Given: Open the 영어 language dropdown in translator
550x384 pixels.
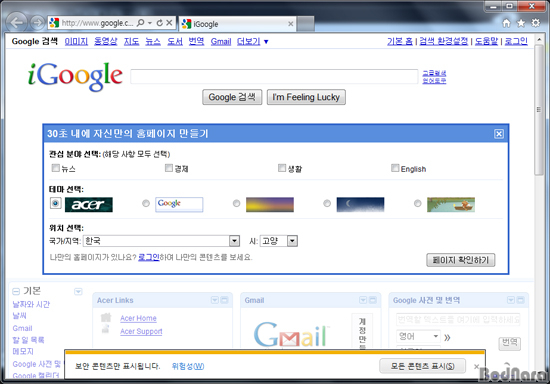Looking at the screenshot, I should coord(418,336).
